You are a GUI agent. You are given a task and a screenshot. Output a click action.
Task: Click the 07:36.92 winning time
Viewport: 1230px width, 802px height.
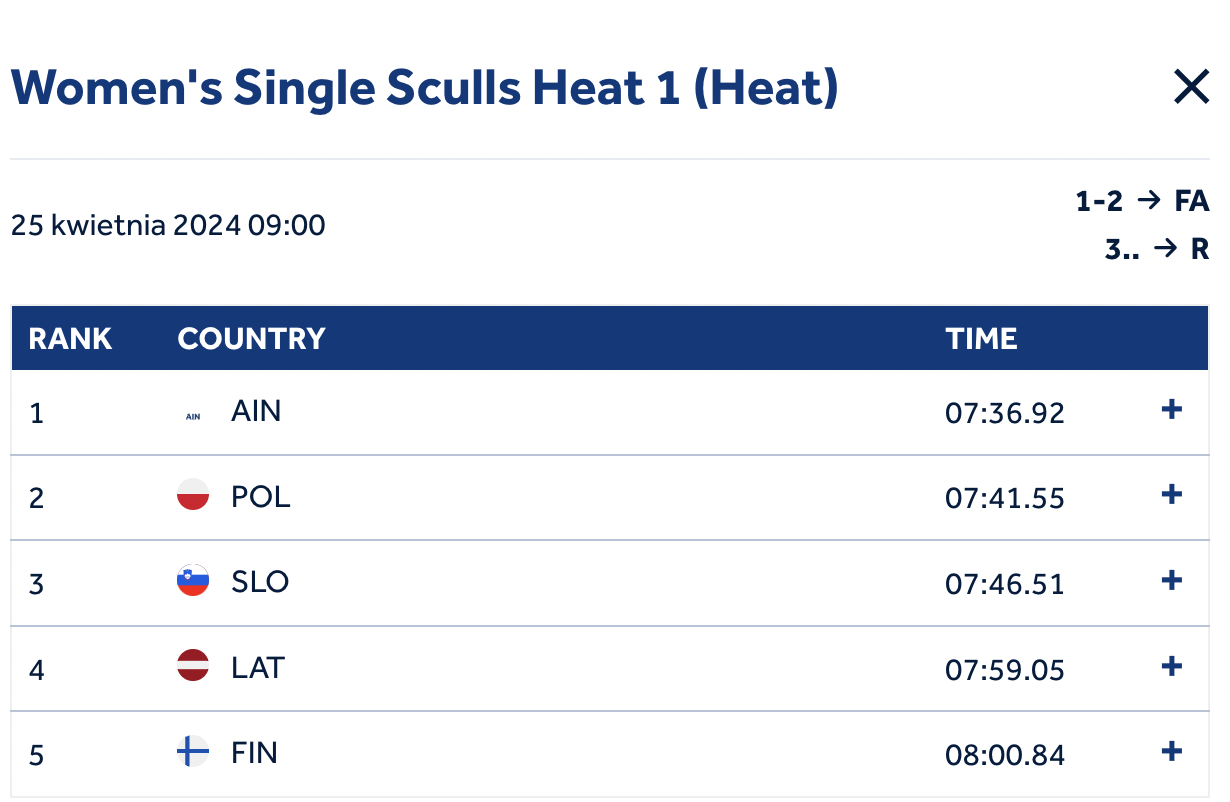[1005, 413]
